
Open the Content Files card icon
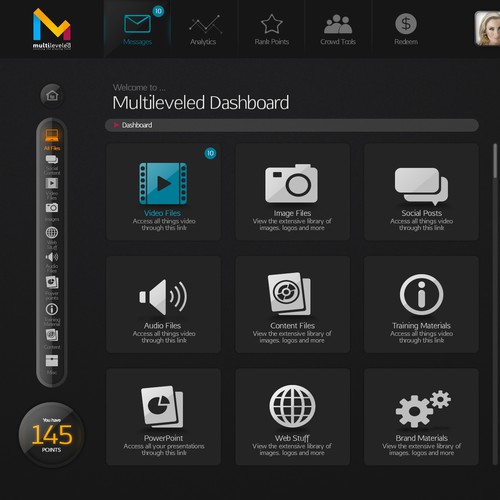[289, 294]
